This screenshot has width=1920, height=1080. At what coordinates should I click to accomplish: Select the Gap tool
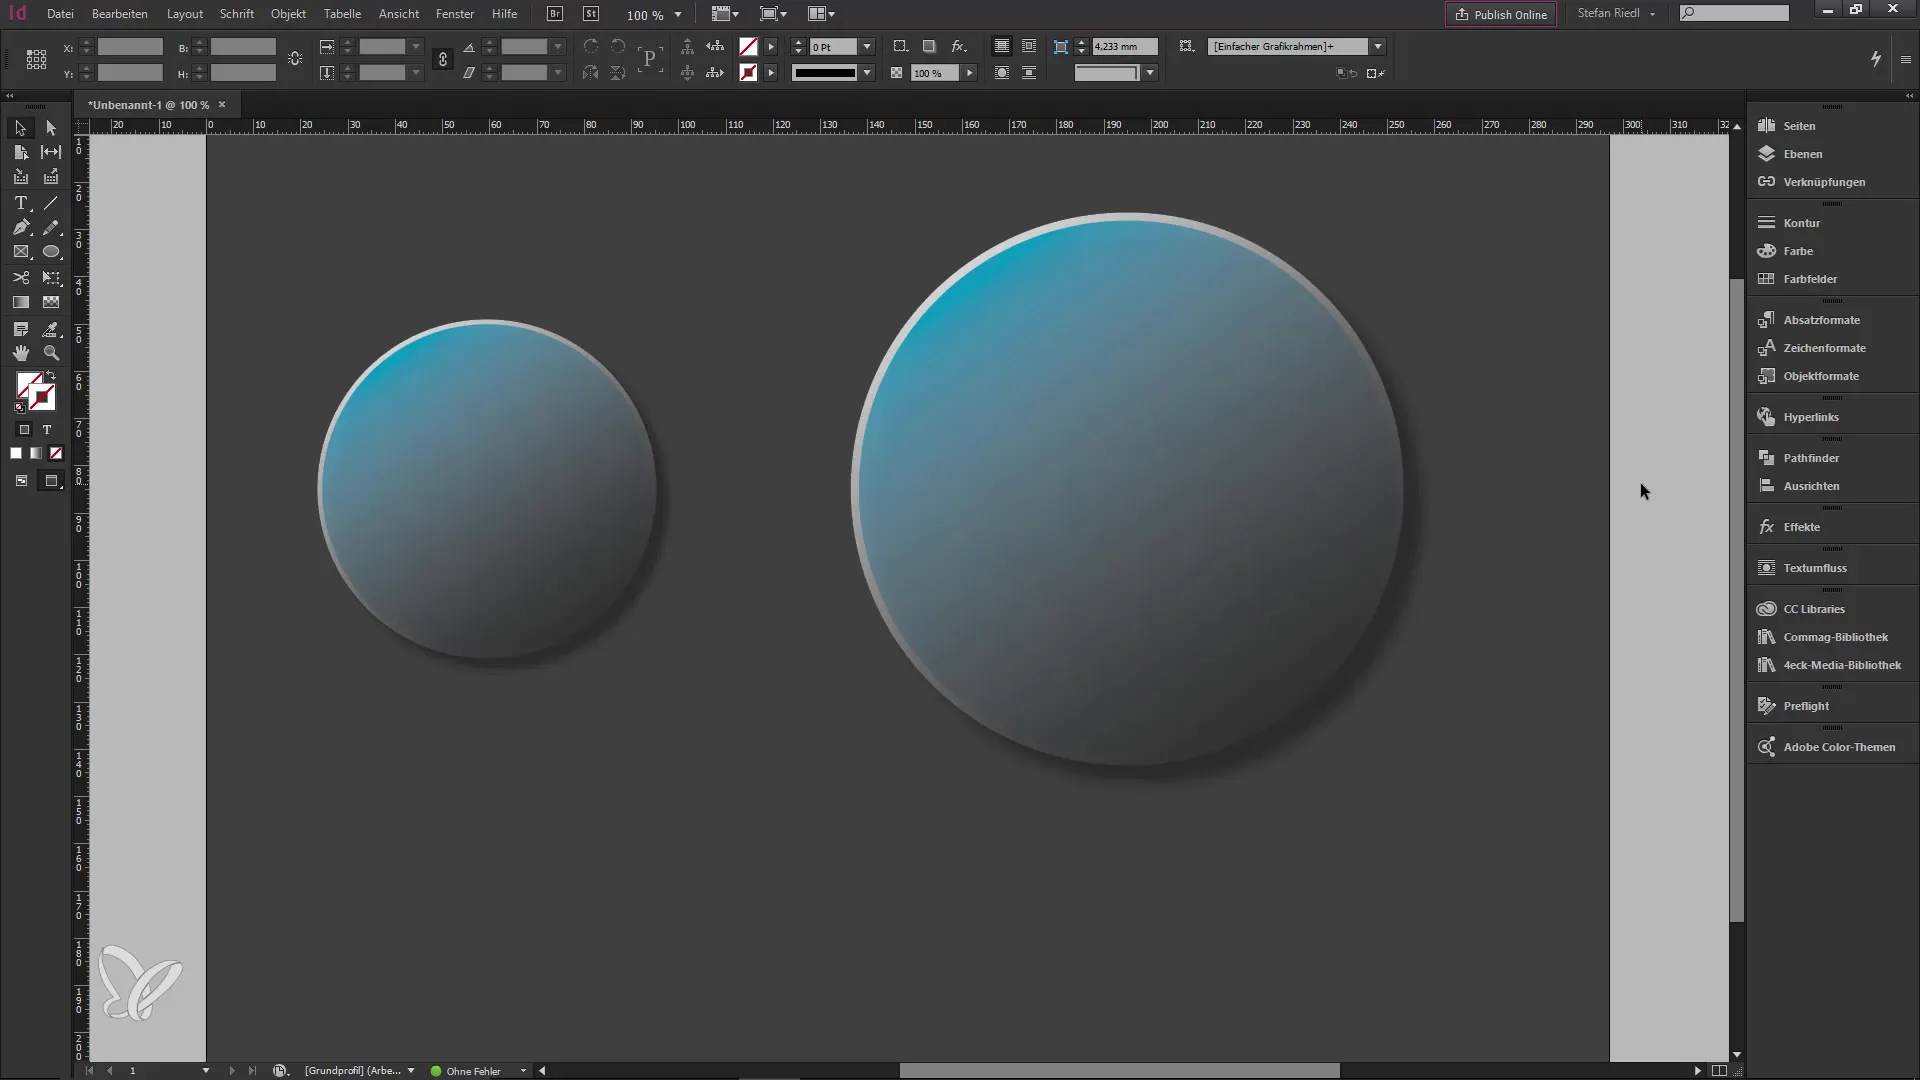click(x=51, y=152)
